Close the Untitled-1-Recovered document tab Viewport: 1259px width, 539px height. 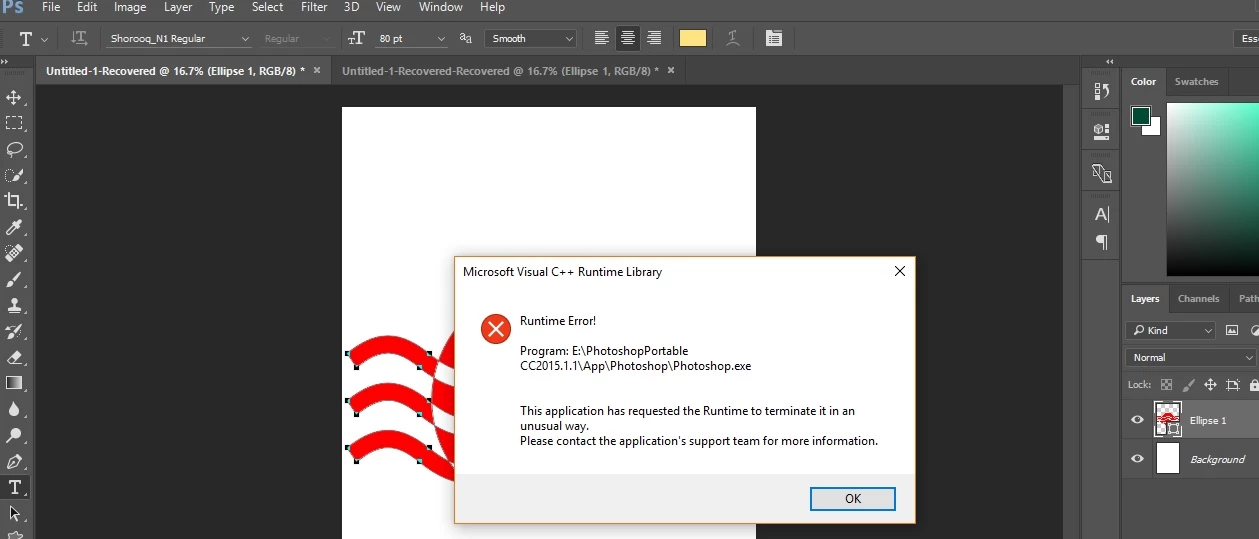[317, 70]
